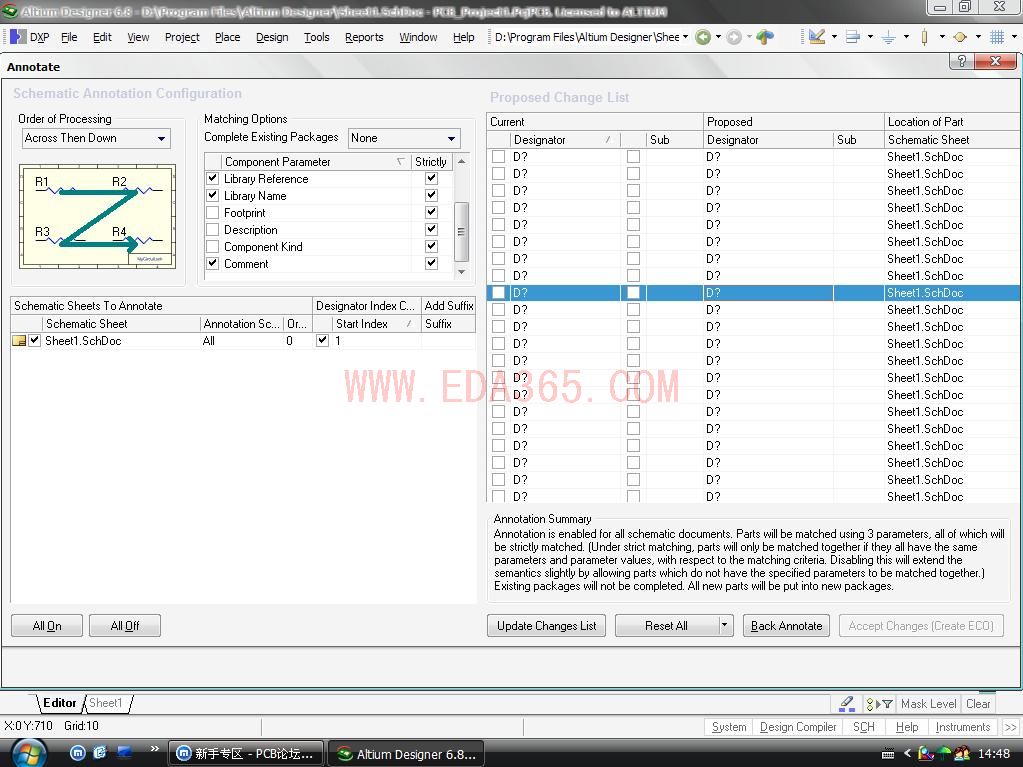Click the parameter list scroll up arrow
Image resolution: width=1023 pixels, height=767 pixels.
461,161
